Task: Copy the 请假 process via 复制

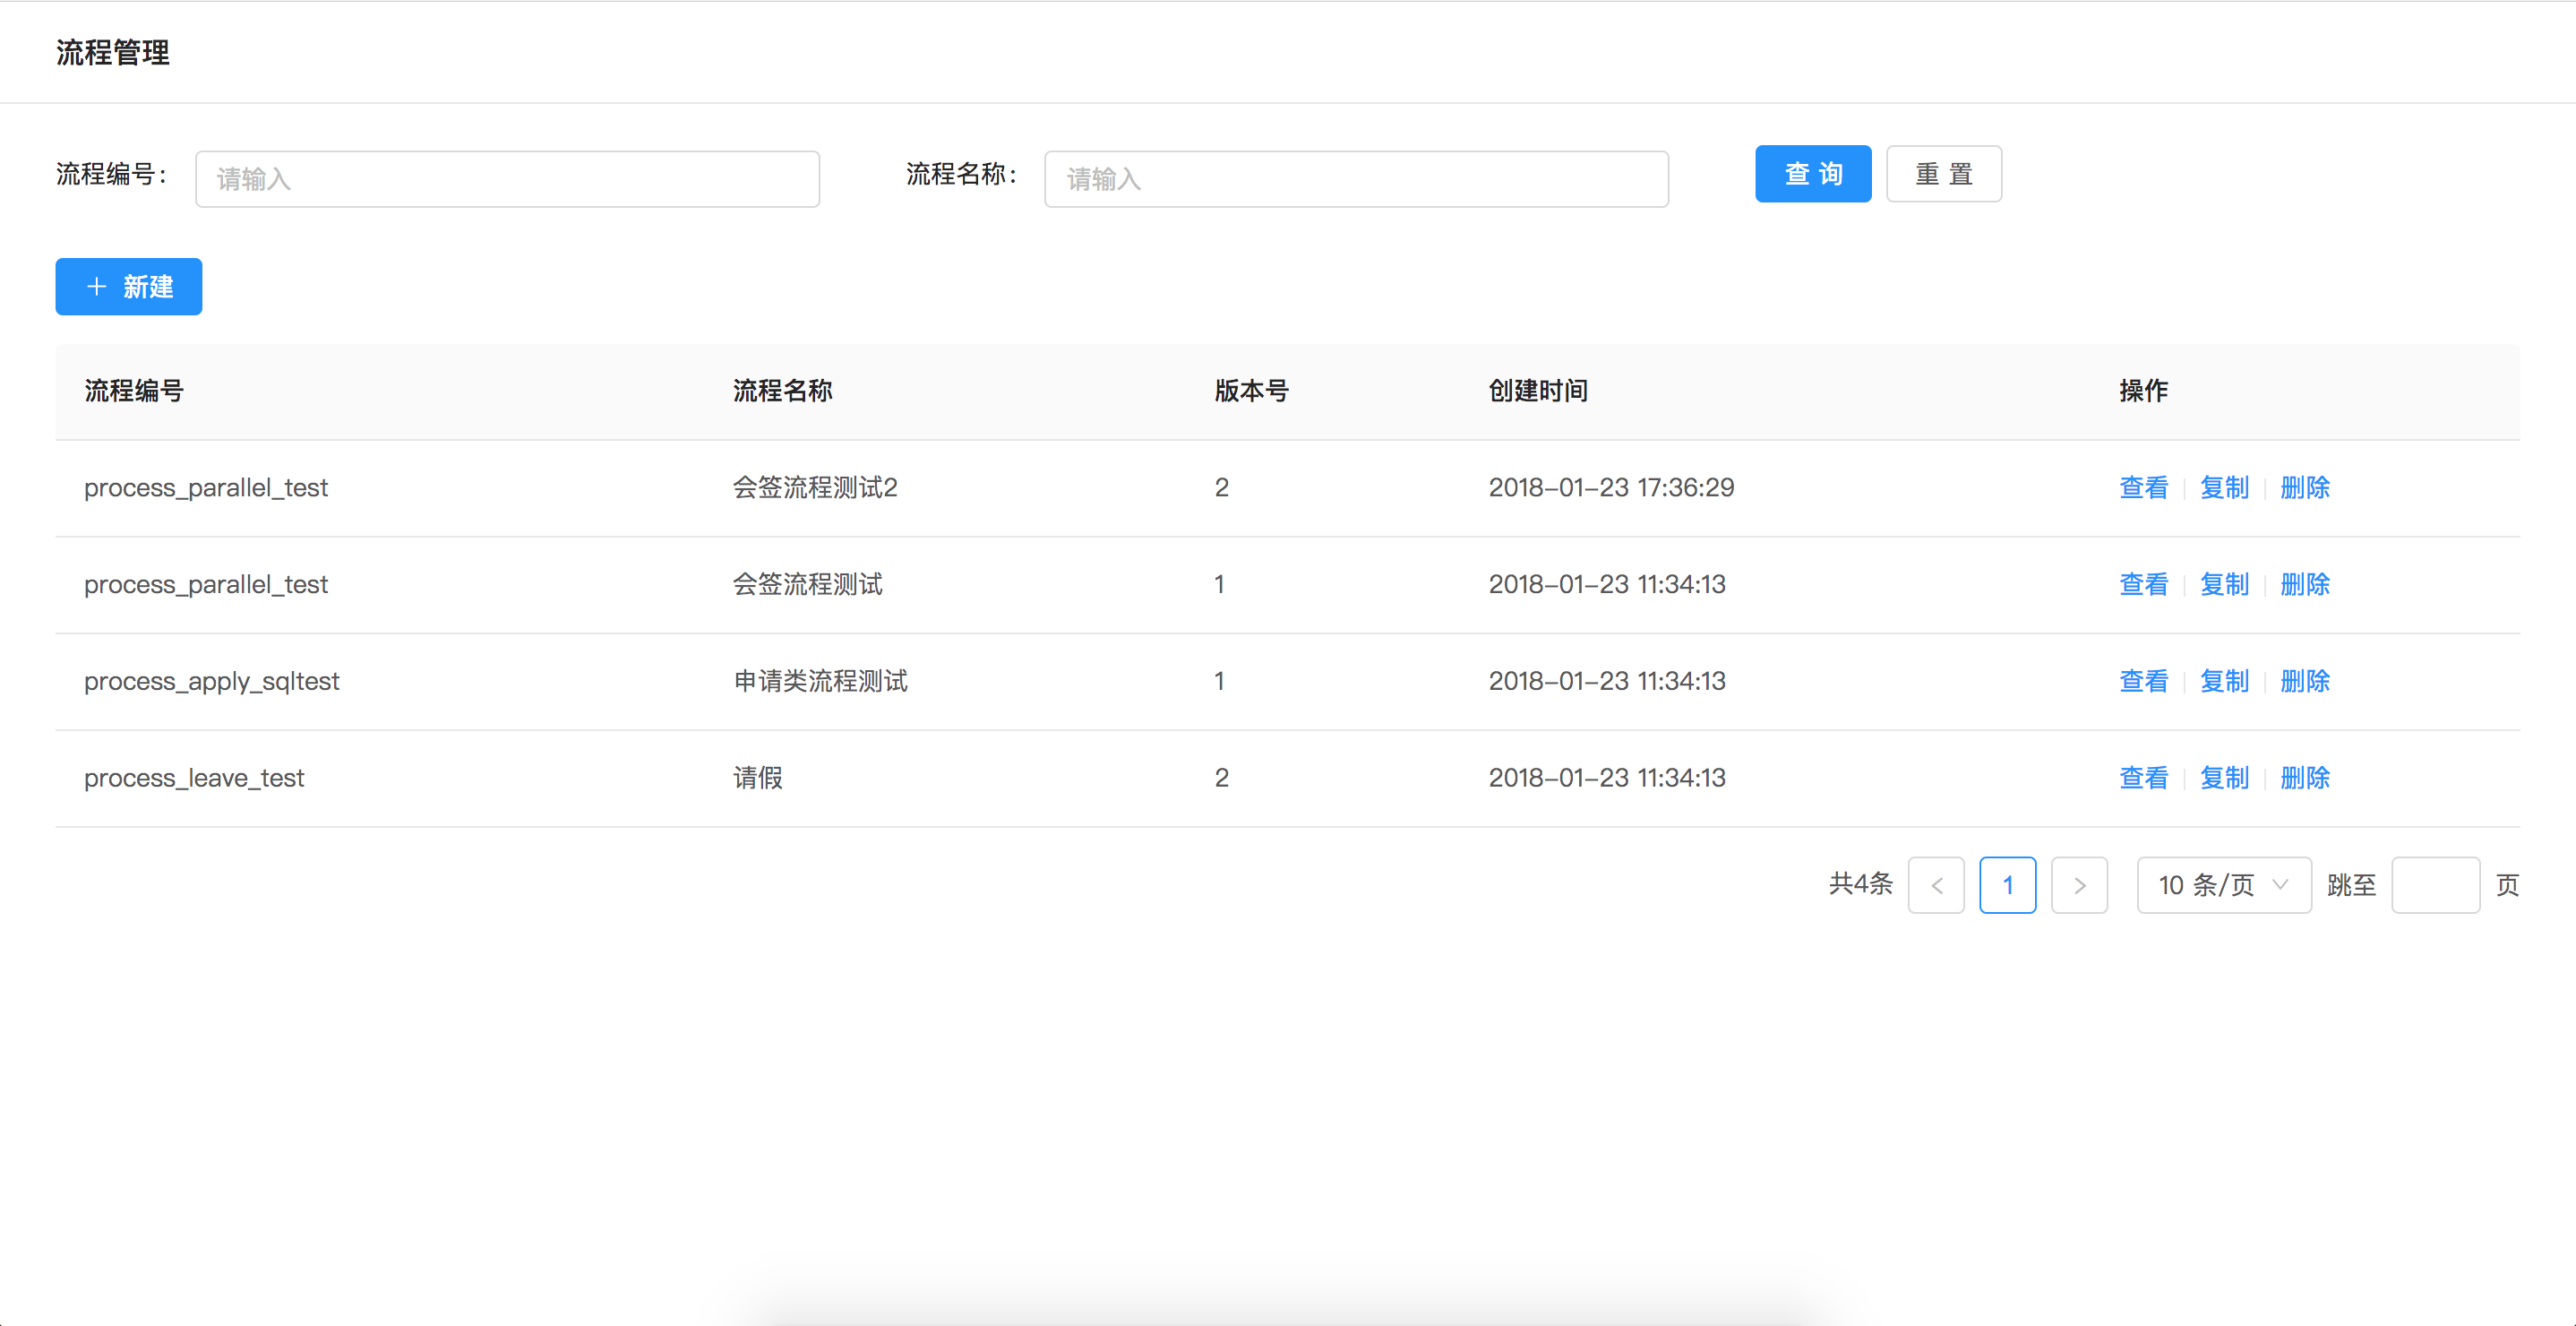Action: point(2223,778)
